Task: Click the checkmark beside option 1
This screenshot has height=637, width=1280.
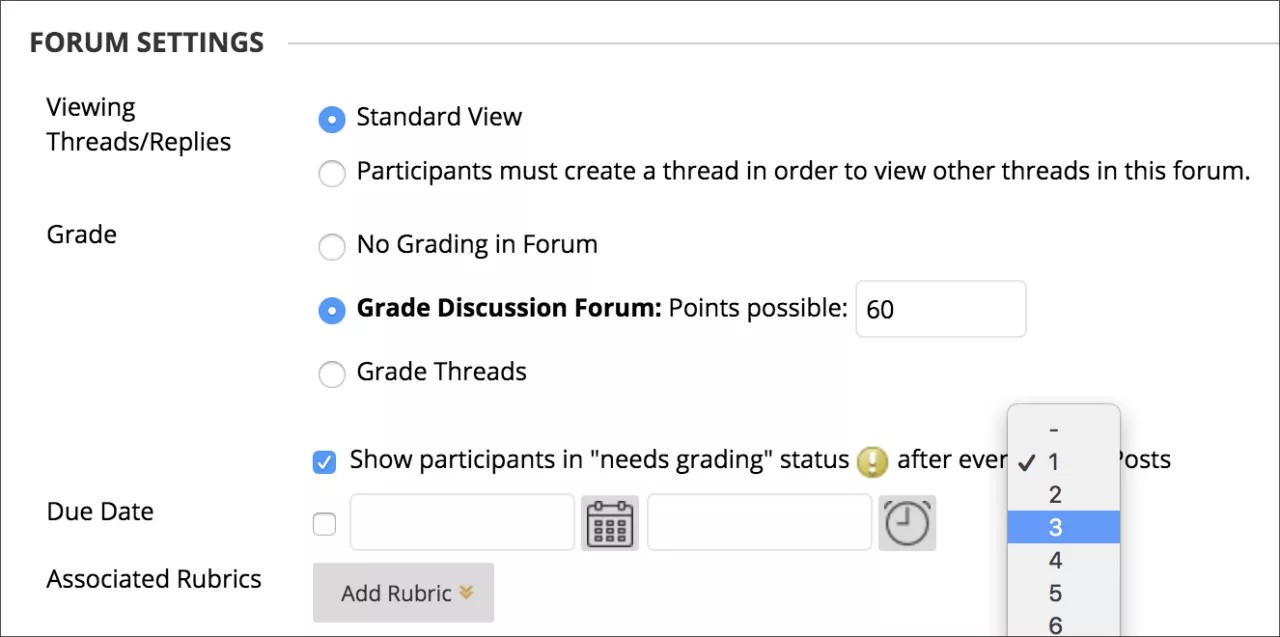Action: point(1026,462)
